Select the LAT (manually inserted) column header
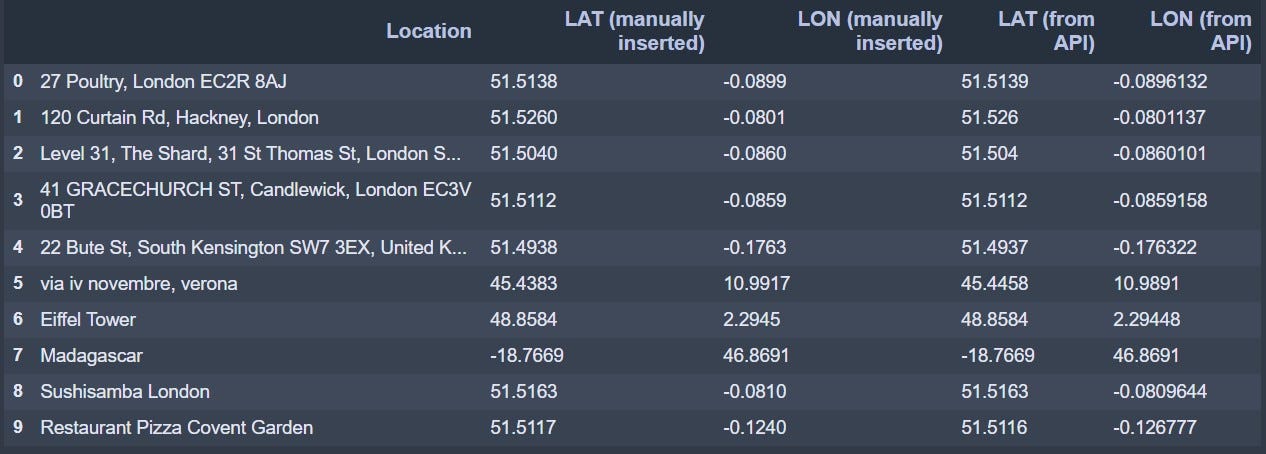Viewport: 1266px width, 454px height. point(634,31)
